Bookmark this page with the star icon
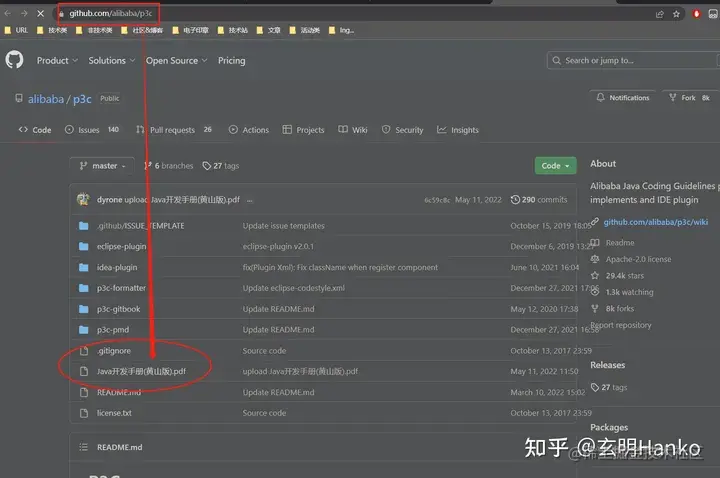This screenshot has height=478, width=720. coord(676,14)
